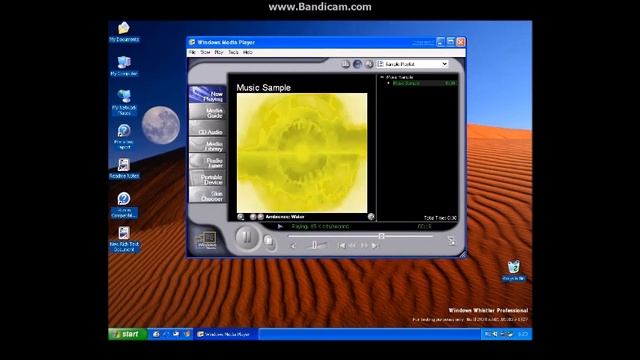The height and width of the screenshot is (360, 640).
Task: Click Windows Media Player taskbar button
Action: pyautogui.click(x=225, y=334)
